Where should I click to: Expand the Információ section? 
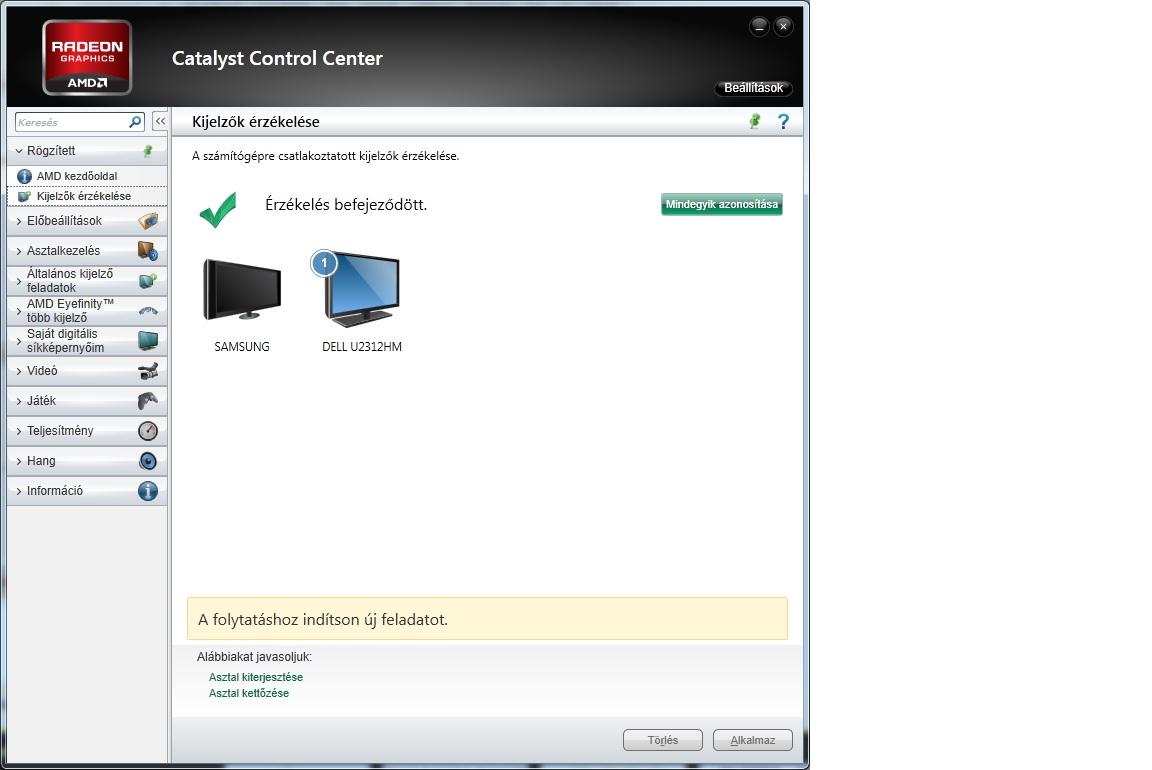(19, 492)
